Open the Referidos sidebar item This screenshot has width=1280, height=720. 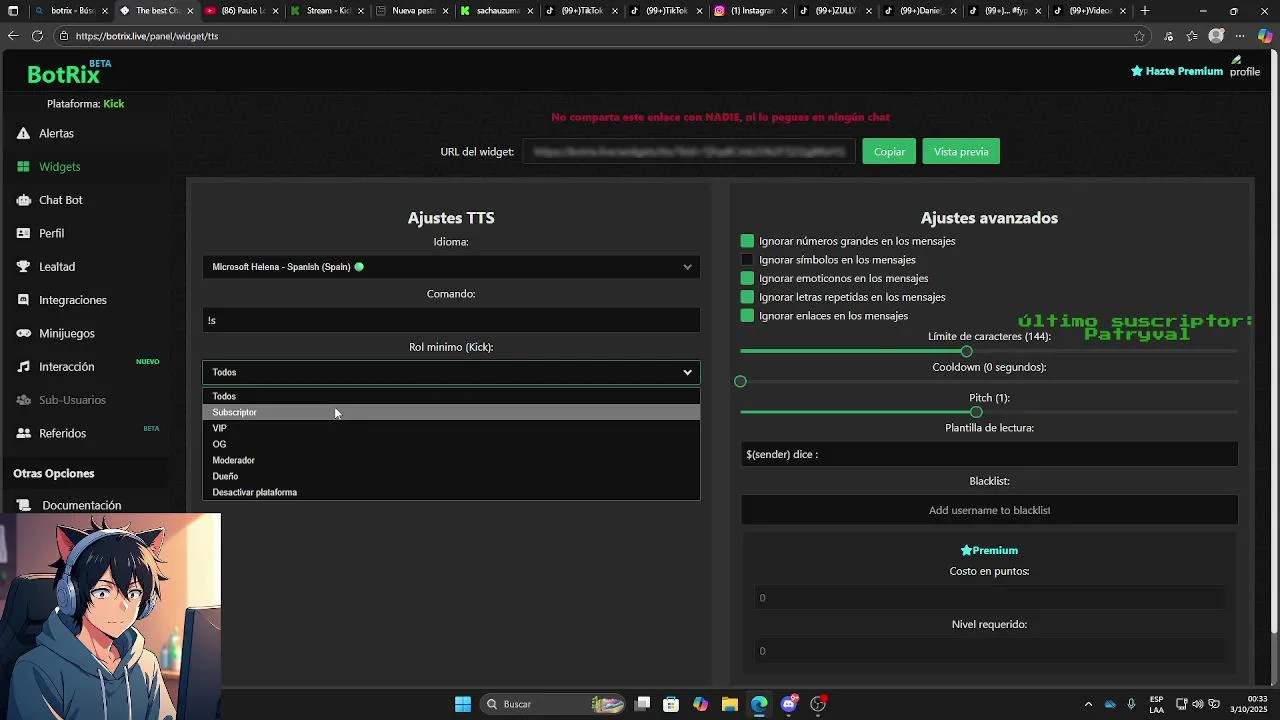[62, 433]
